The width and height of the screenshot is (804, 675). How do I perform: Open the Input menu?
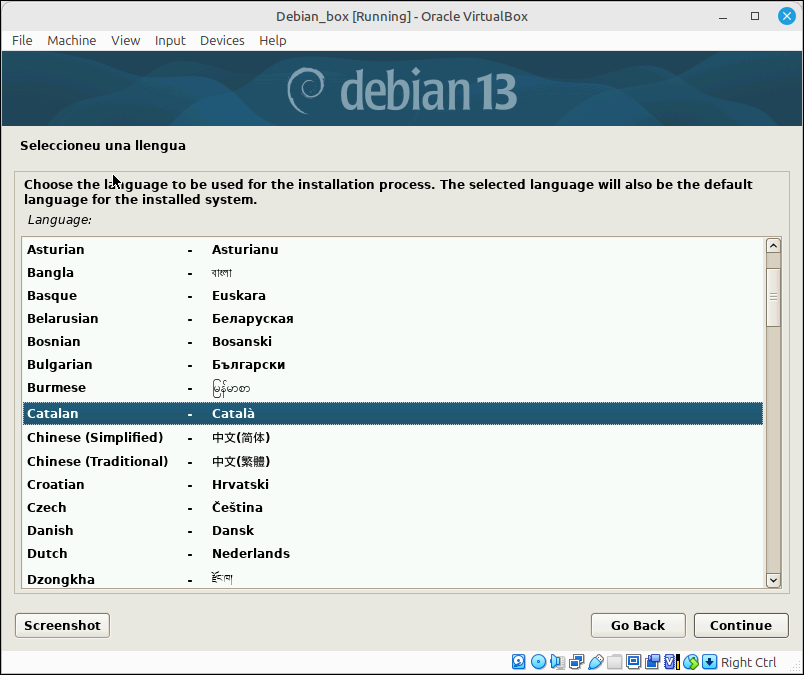click(170, 41)
